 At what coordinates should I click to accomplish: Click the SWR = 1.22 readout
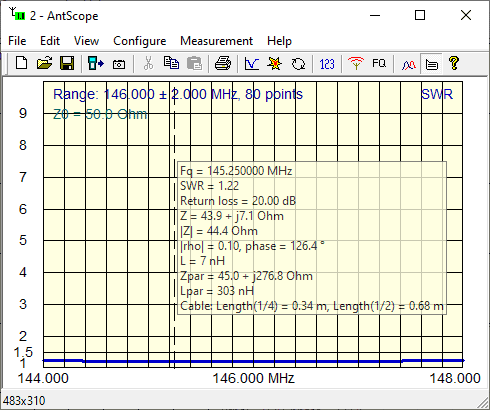coord(210,186)
